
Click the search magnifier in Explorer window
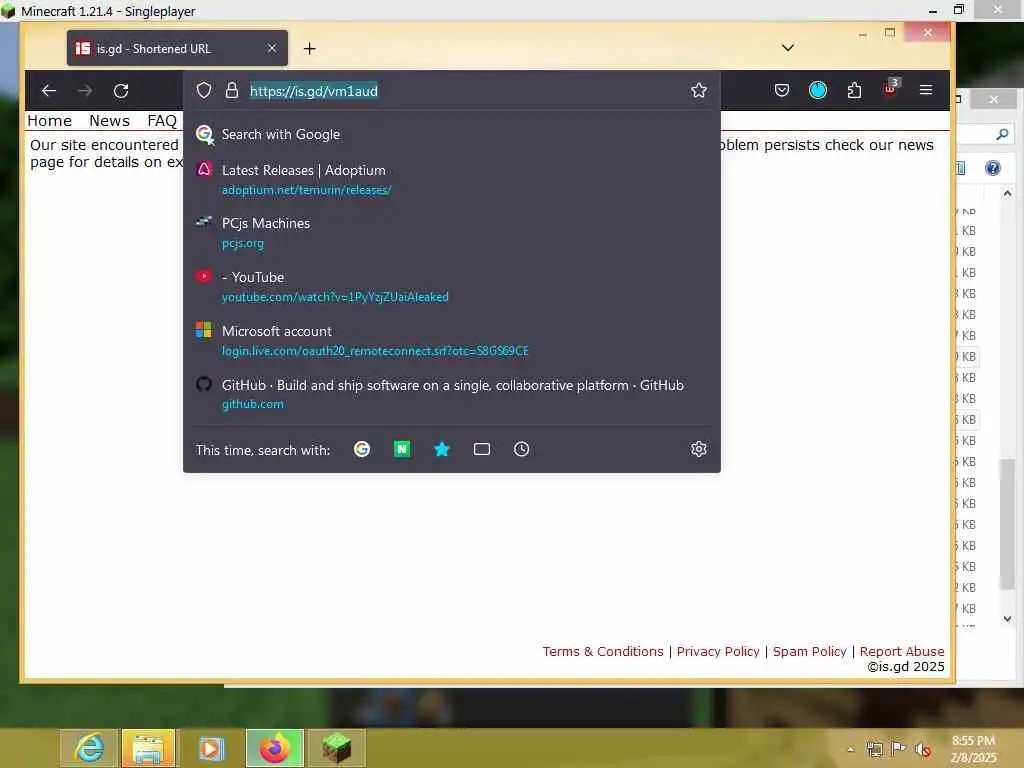[x=1002, y=134]
